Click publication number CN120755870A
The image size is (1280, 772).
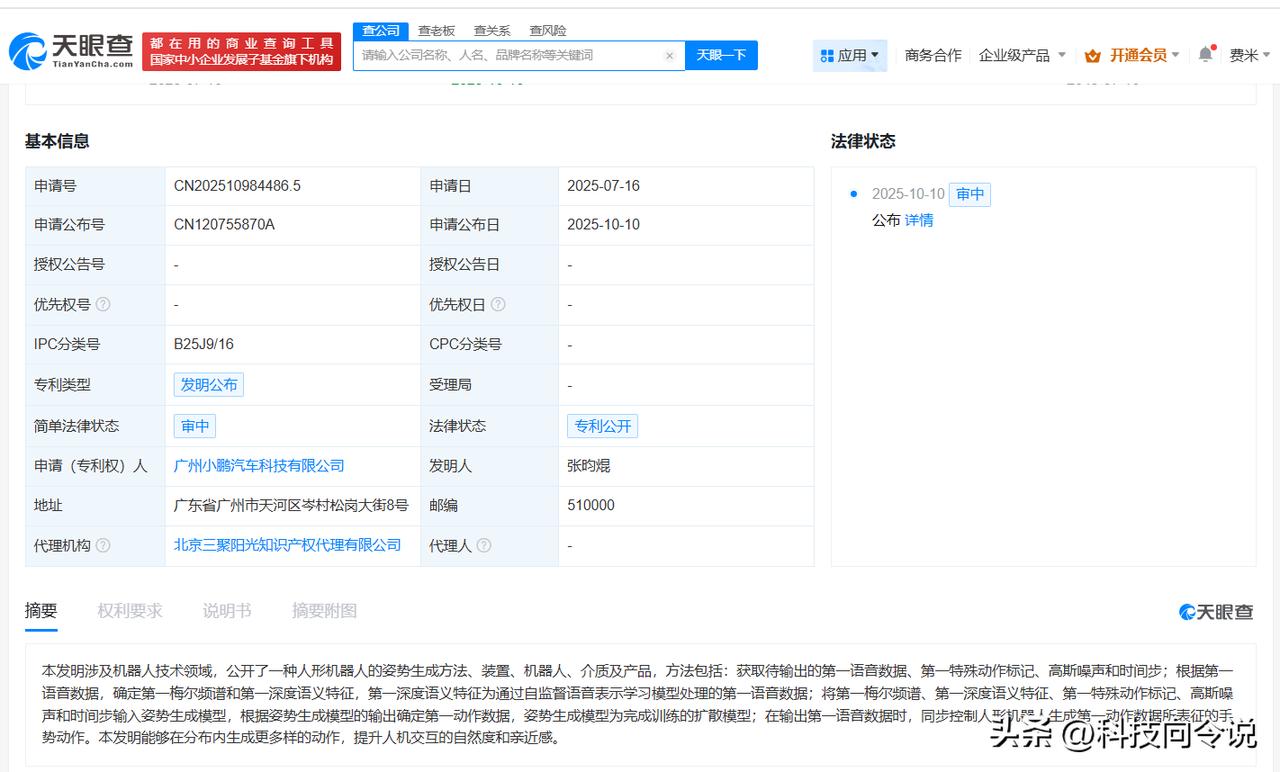pyautogui.click(x=224, y=224)
